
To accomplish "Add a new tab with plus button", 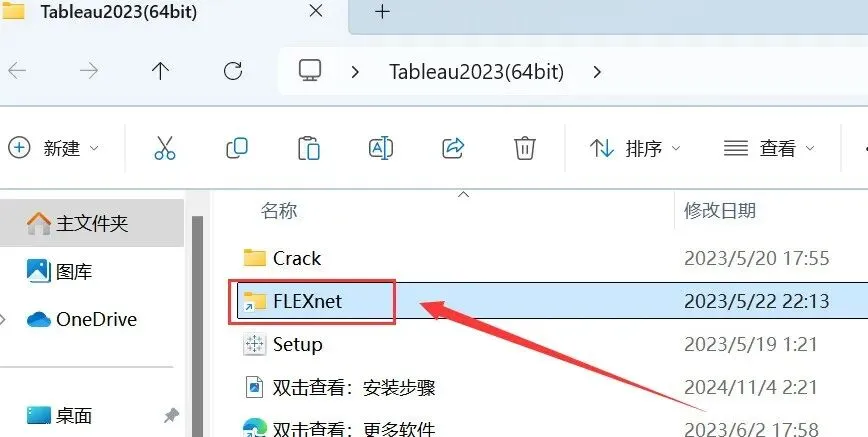I will (383, 12).
